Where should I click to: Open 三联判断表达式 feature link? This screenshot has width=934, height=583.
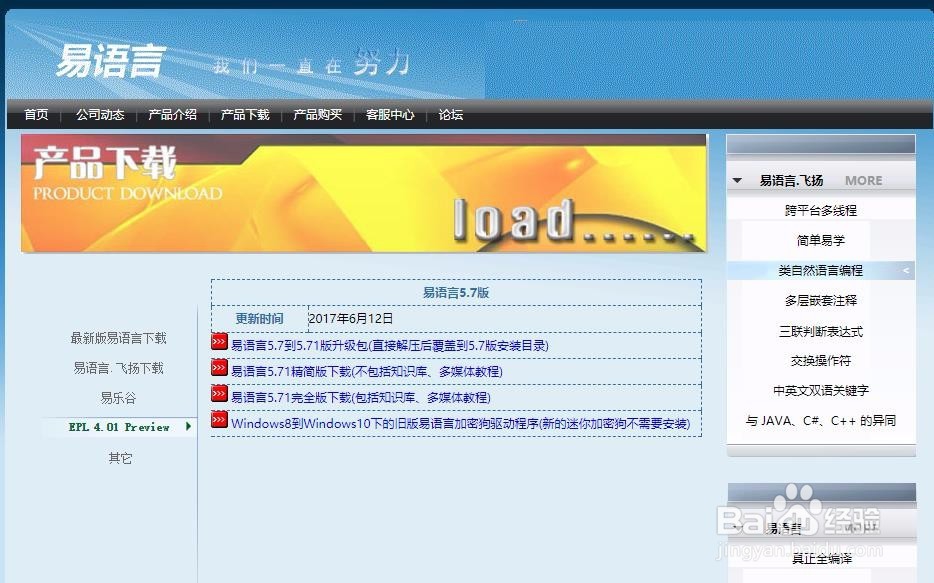coord(821,331)
